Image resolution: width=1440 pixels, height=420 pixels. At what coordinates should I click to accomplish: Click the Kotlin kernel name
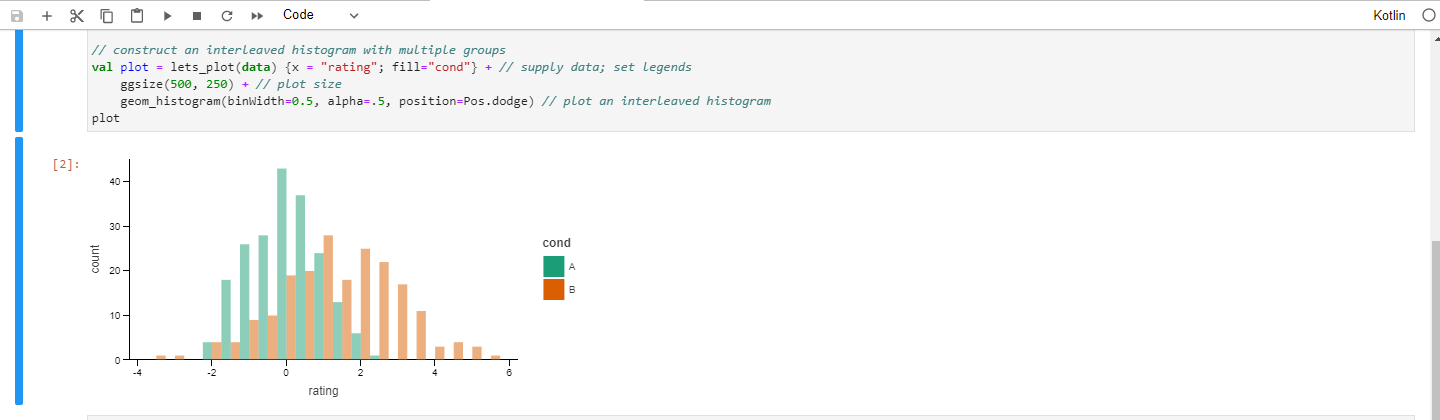click(x=1390, y=16)
